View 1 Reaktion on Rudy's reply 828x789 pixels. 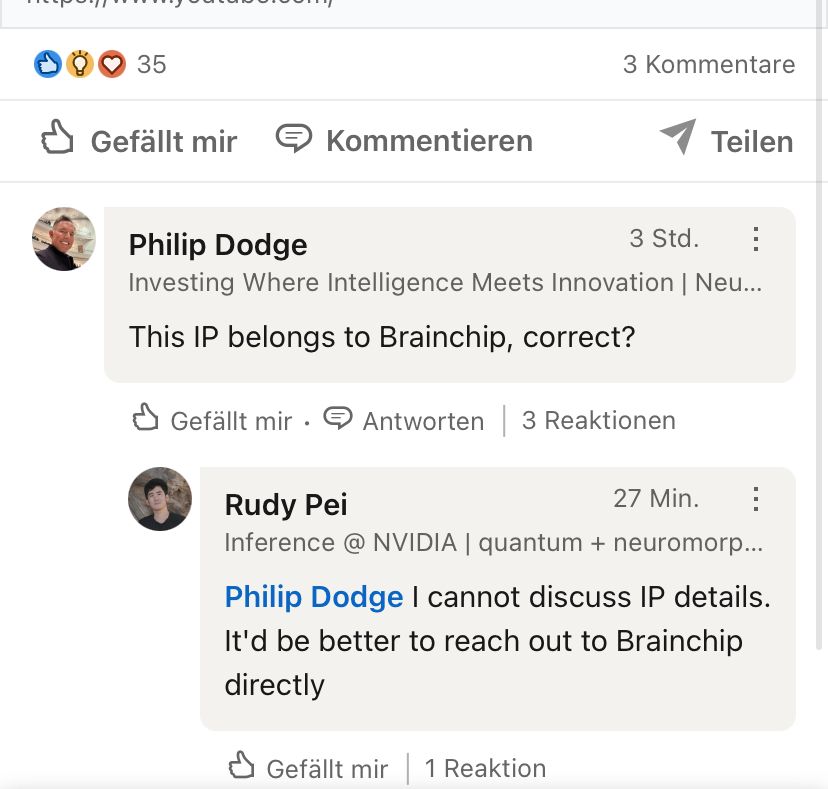tap(485, 768)
